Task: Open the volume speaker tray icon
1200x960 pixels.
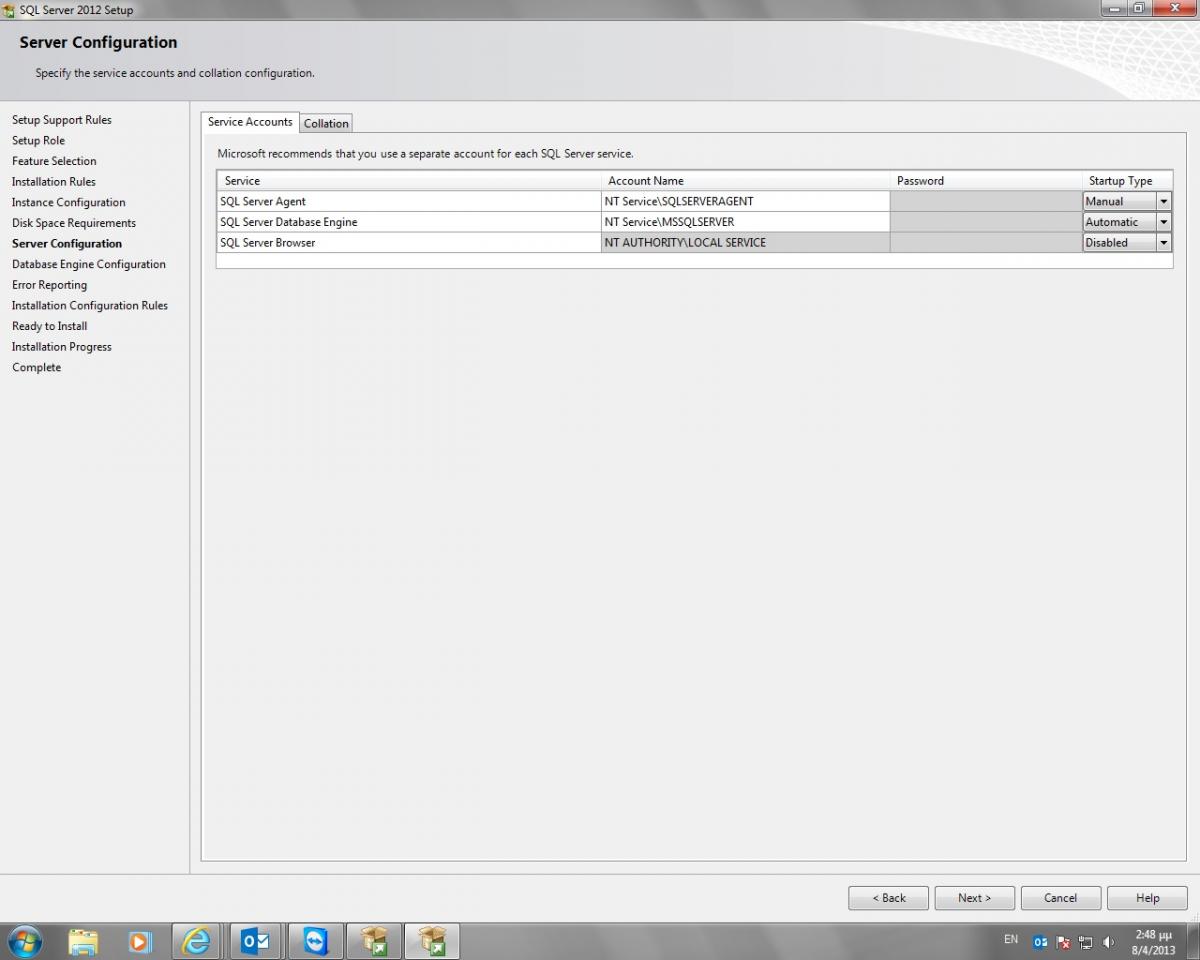Action: click(1108, 942)
